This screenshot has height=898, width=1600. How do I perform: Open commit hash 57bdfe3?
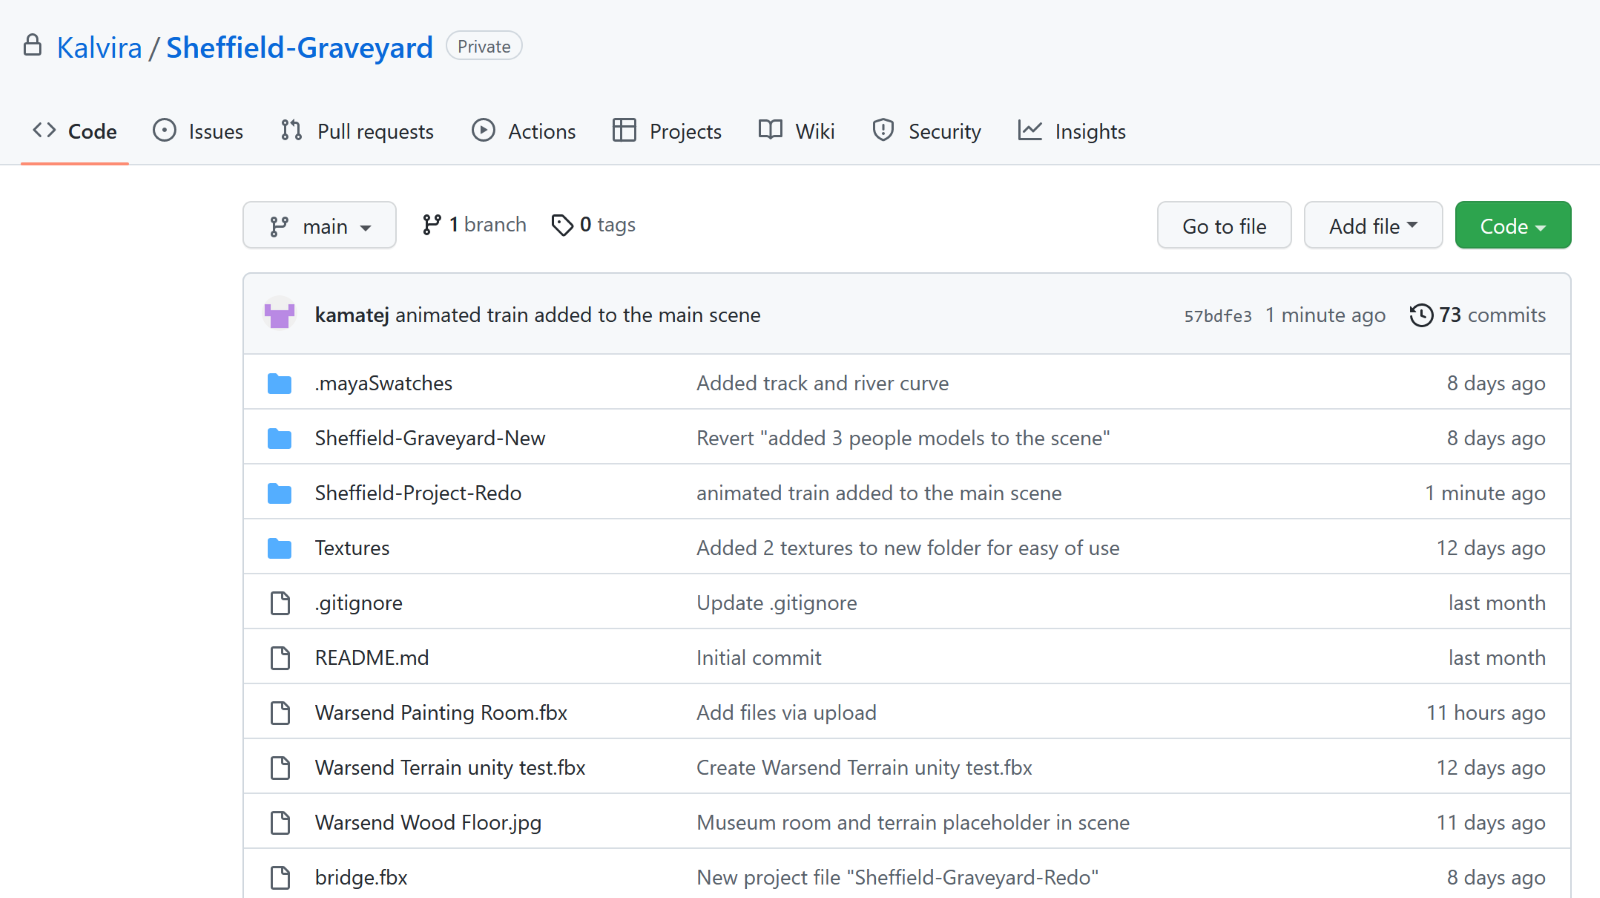pos(1218,316)
